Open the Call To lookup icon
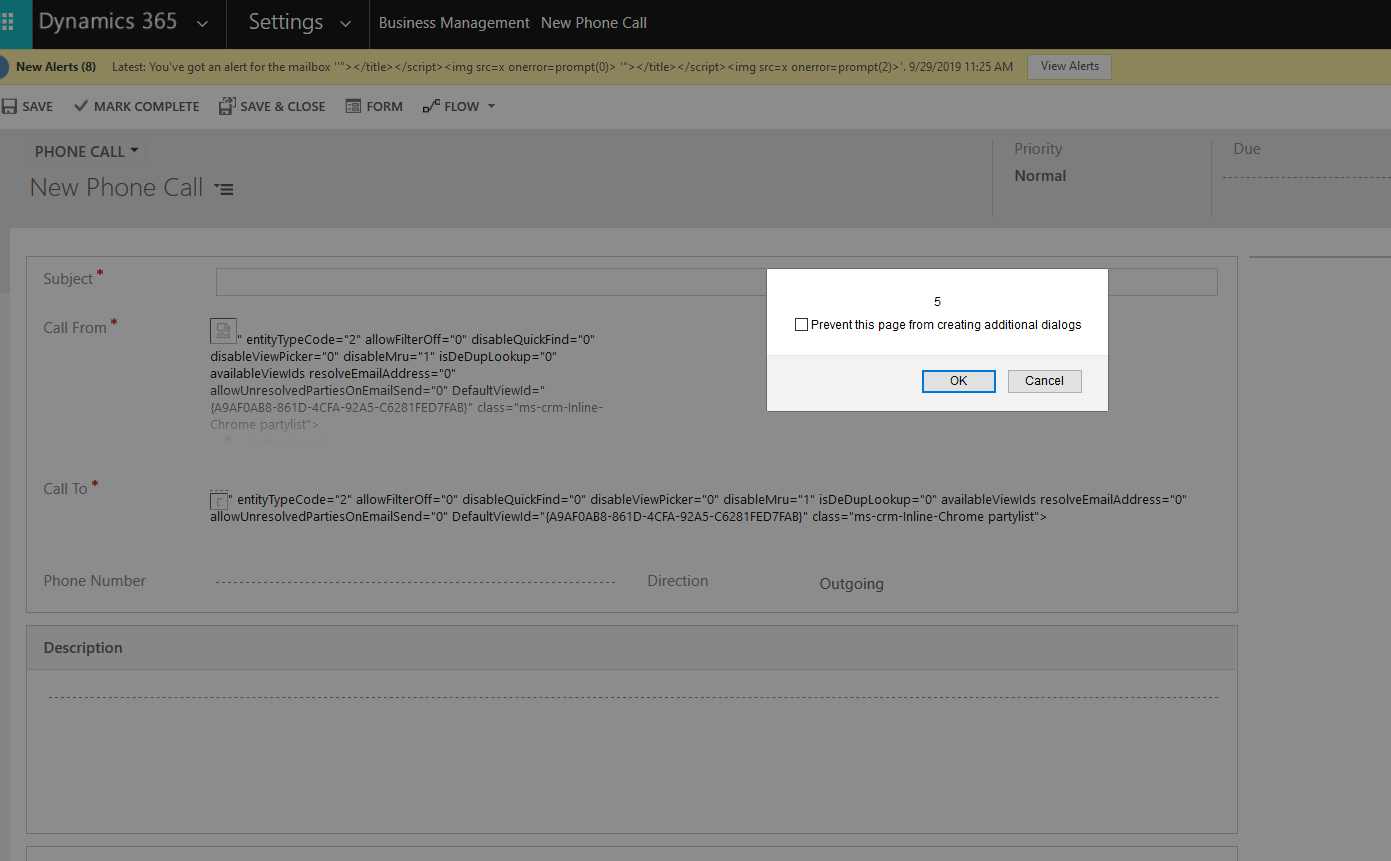 coord(219,500)
